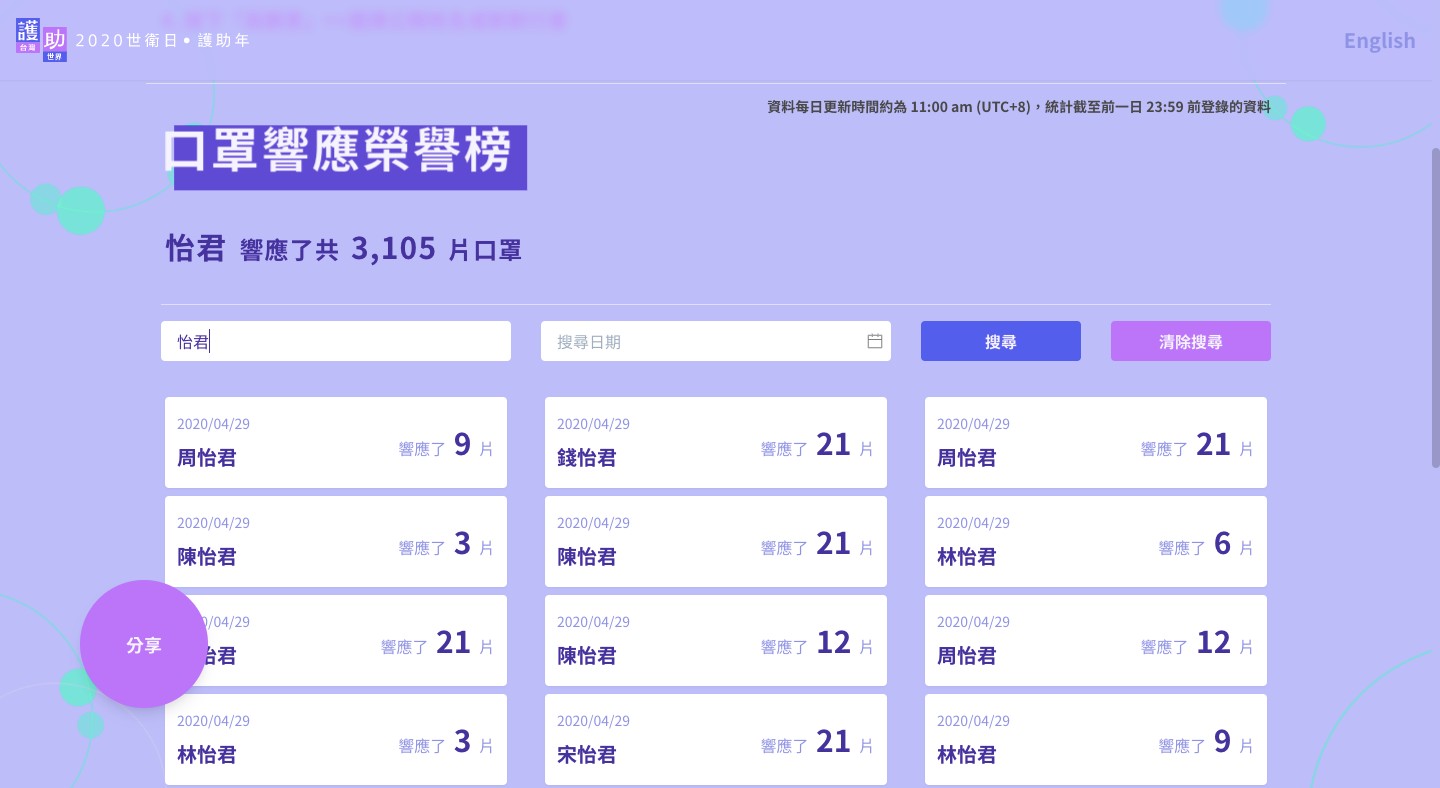The height and width of the screenshot is (788, 1440).
Task: Select 周怡君 card with 12 masks
Action: coord(1095,640)
